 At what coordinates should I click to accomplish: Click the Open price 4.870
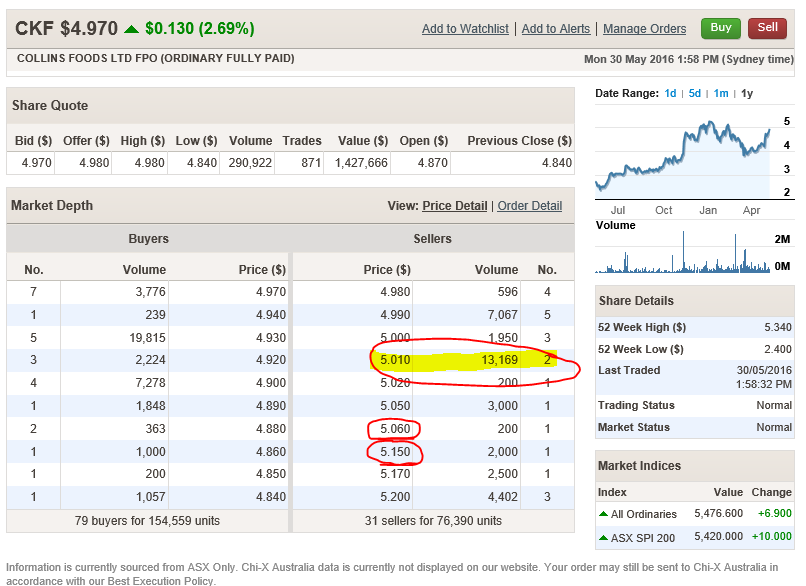tap(432, 163)
